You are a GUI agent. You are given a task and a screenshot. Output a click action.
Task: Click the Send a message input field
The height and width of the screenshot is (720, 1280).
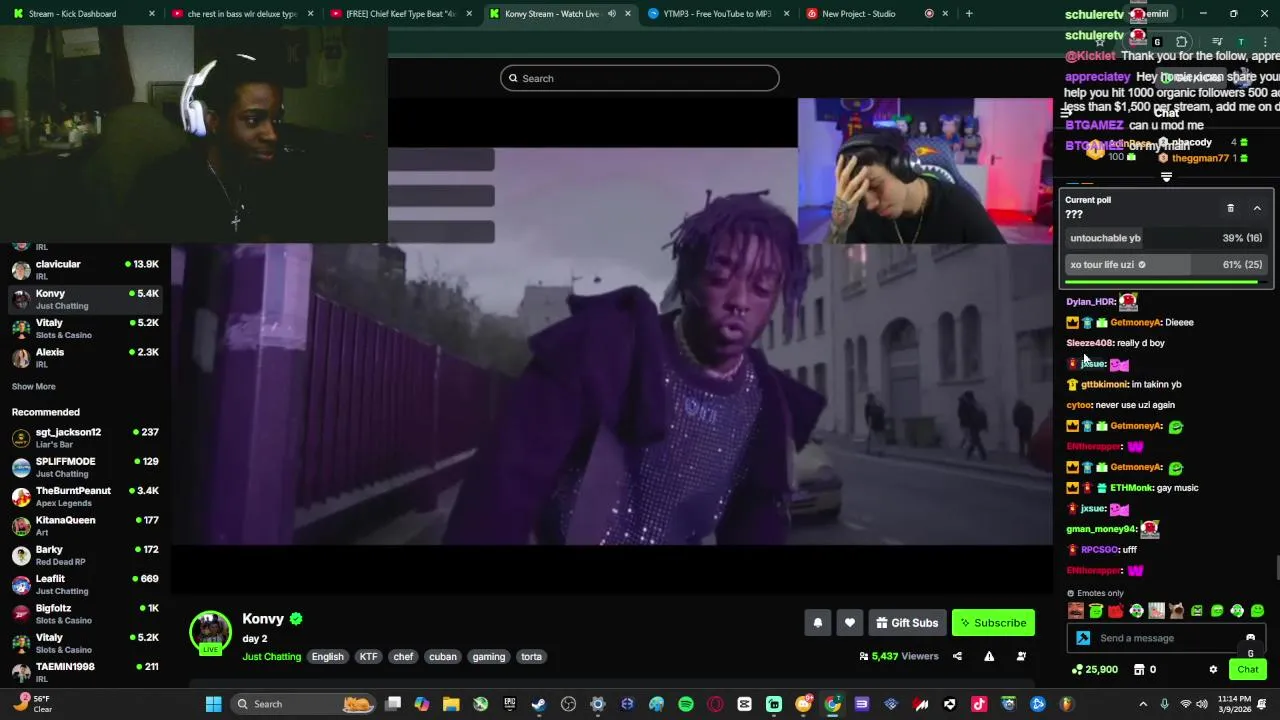click(1166, 638)
